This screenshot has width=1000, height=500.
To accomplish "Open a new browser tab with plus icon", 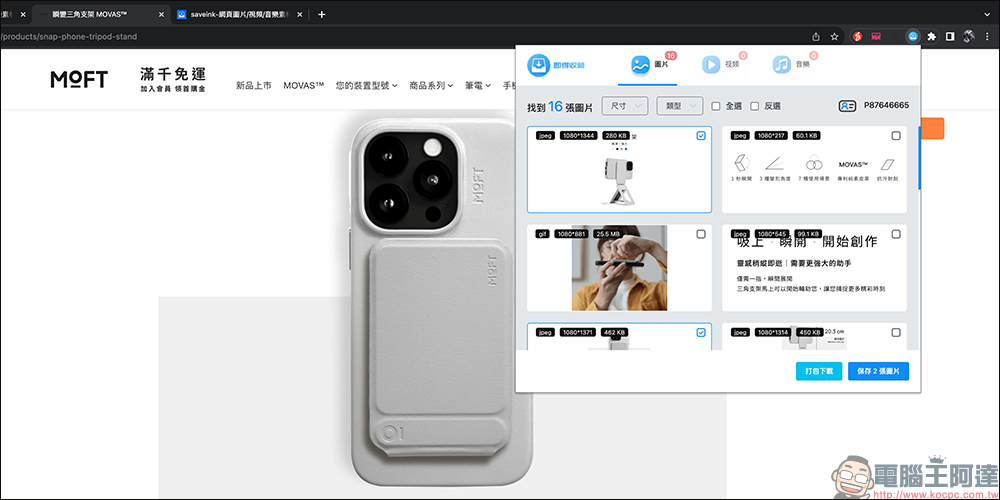I will click(x=321, y=15).
